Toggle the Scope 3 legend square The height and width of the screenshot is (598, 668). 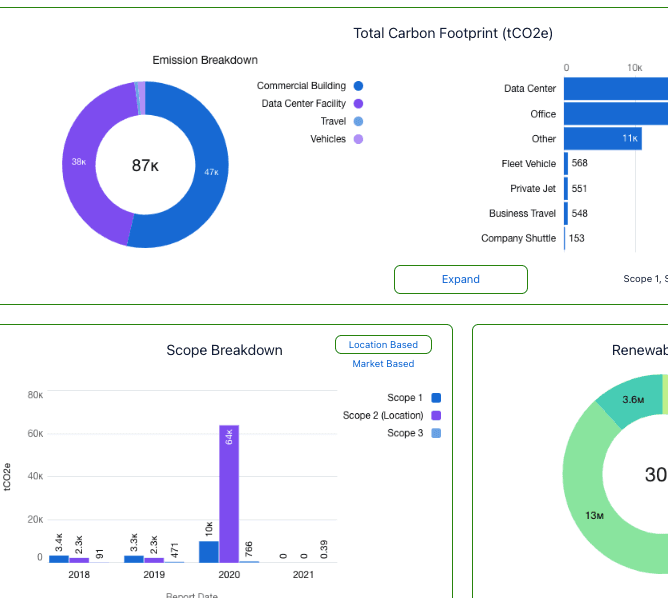click(436, 433)
